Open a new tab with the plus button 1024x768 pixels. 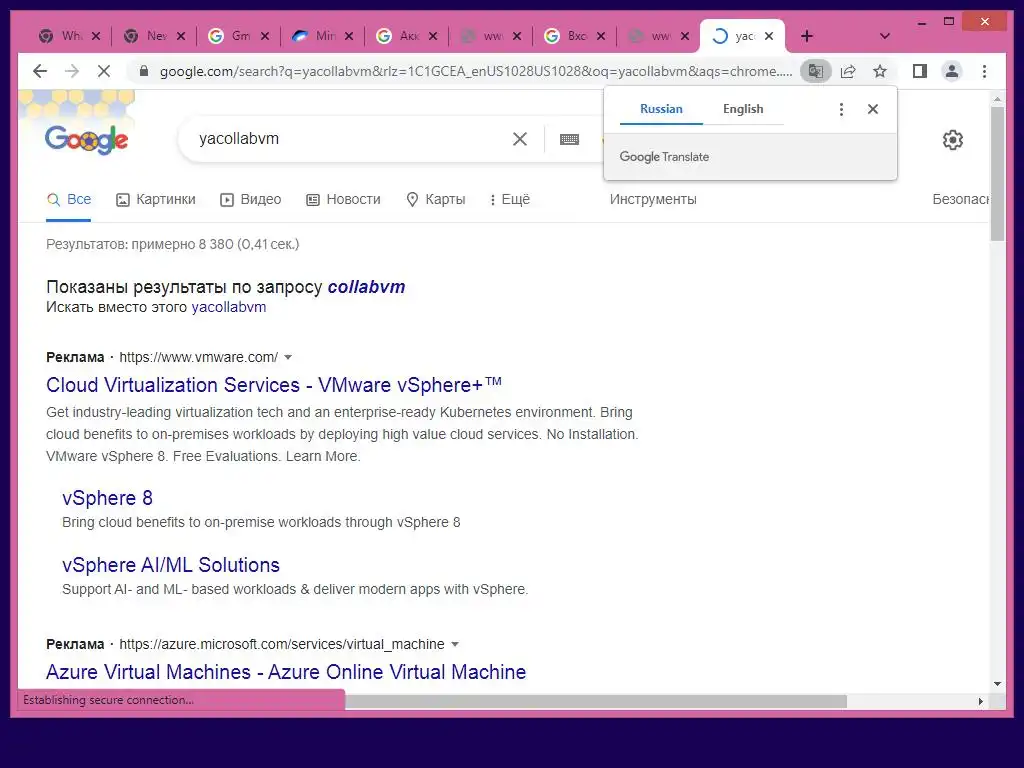[x=807, y=36]
